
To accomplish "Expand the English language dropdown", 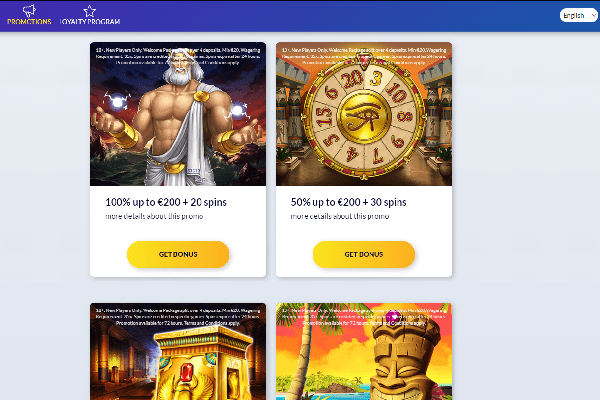I will 579,15.
